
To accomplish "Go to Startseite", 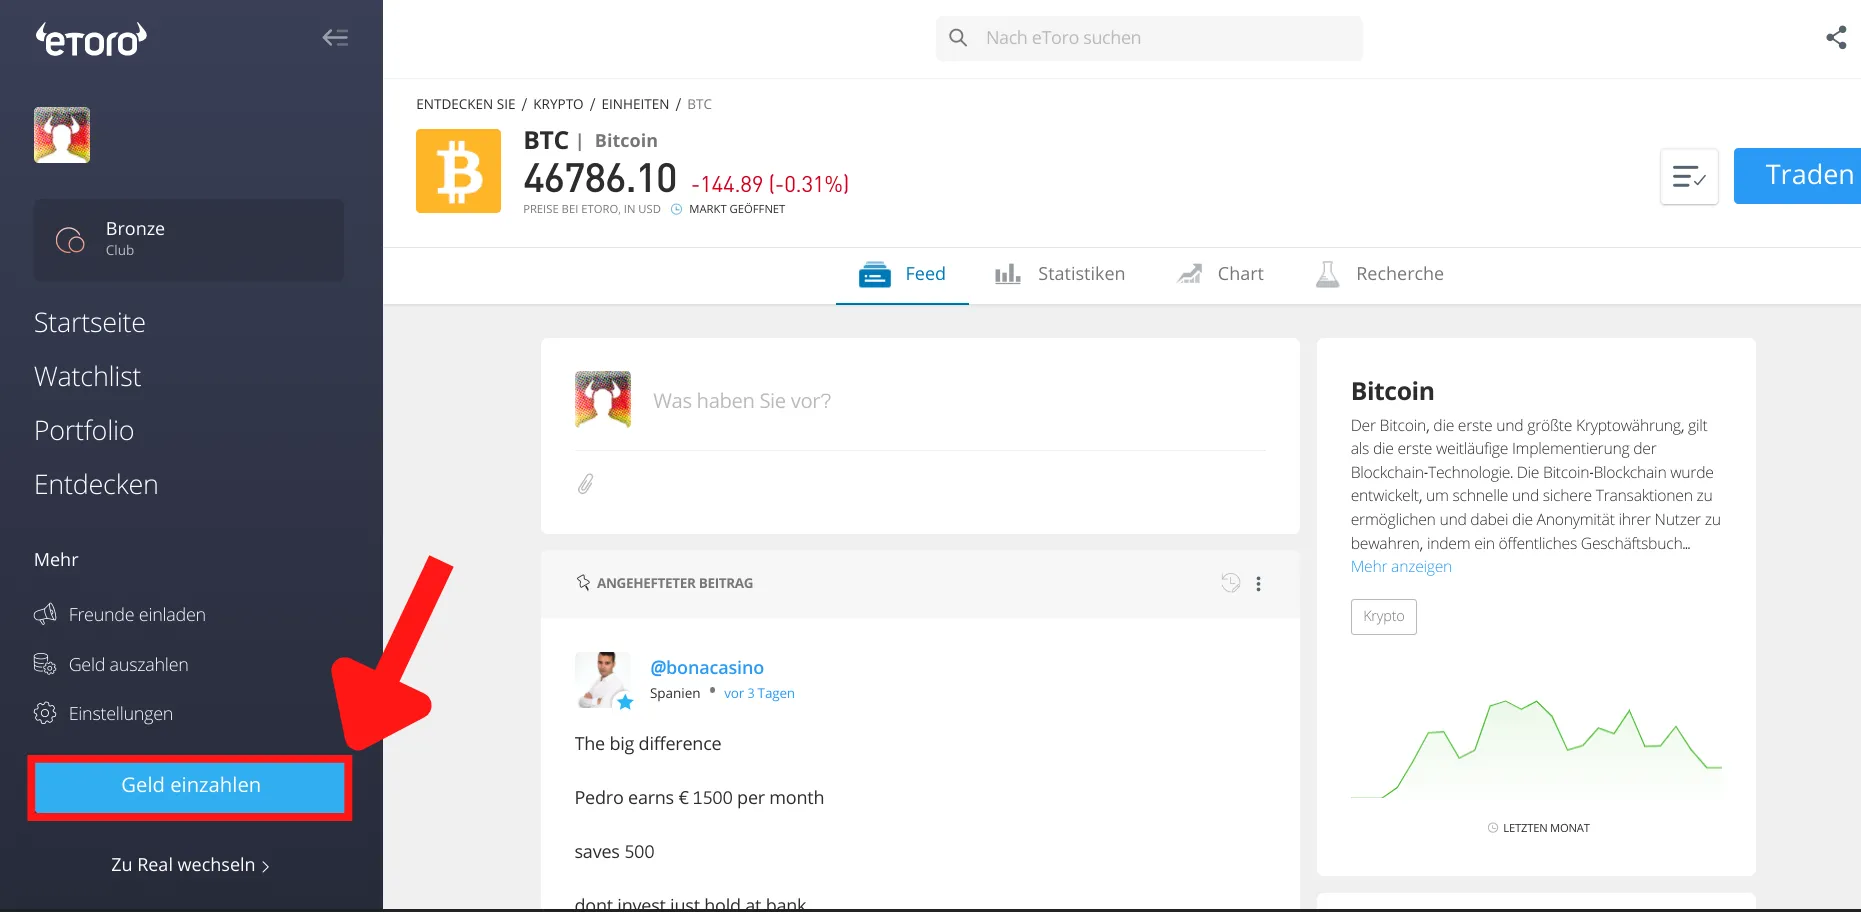I will 90,322.
